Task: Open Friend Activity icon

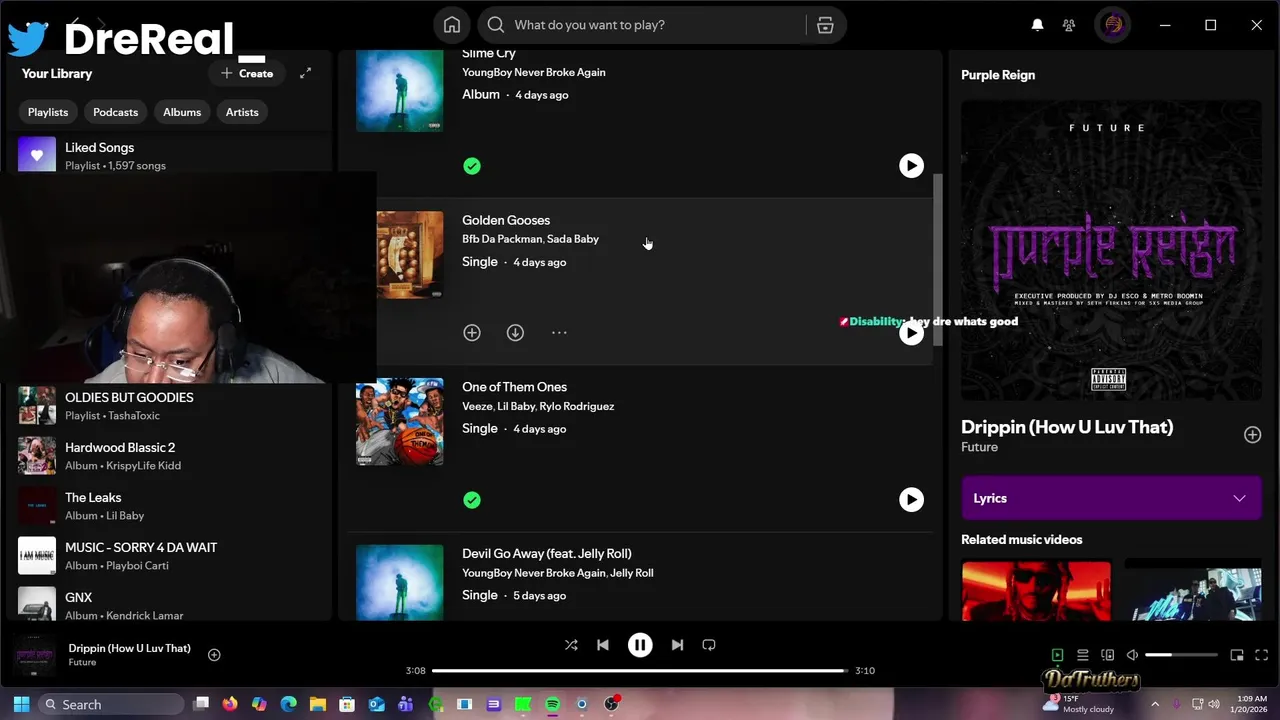Action: pyautogui.click(x=1069, y=25)
